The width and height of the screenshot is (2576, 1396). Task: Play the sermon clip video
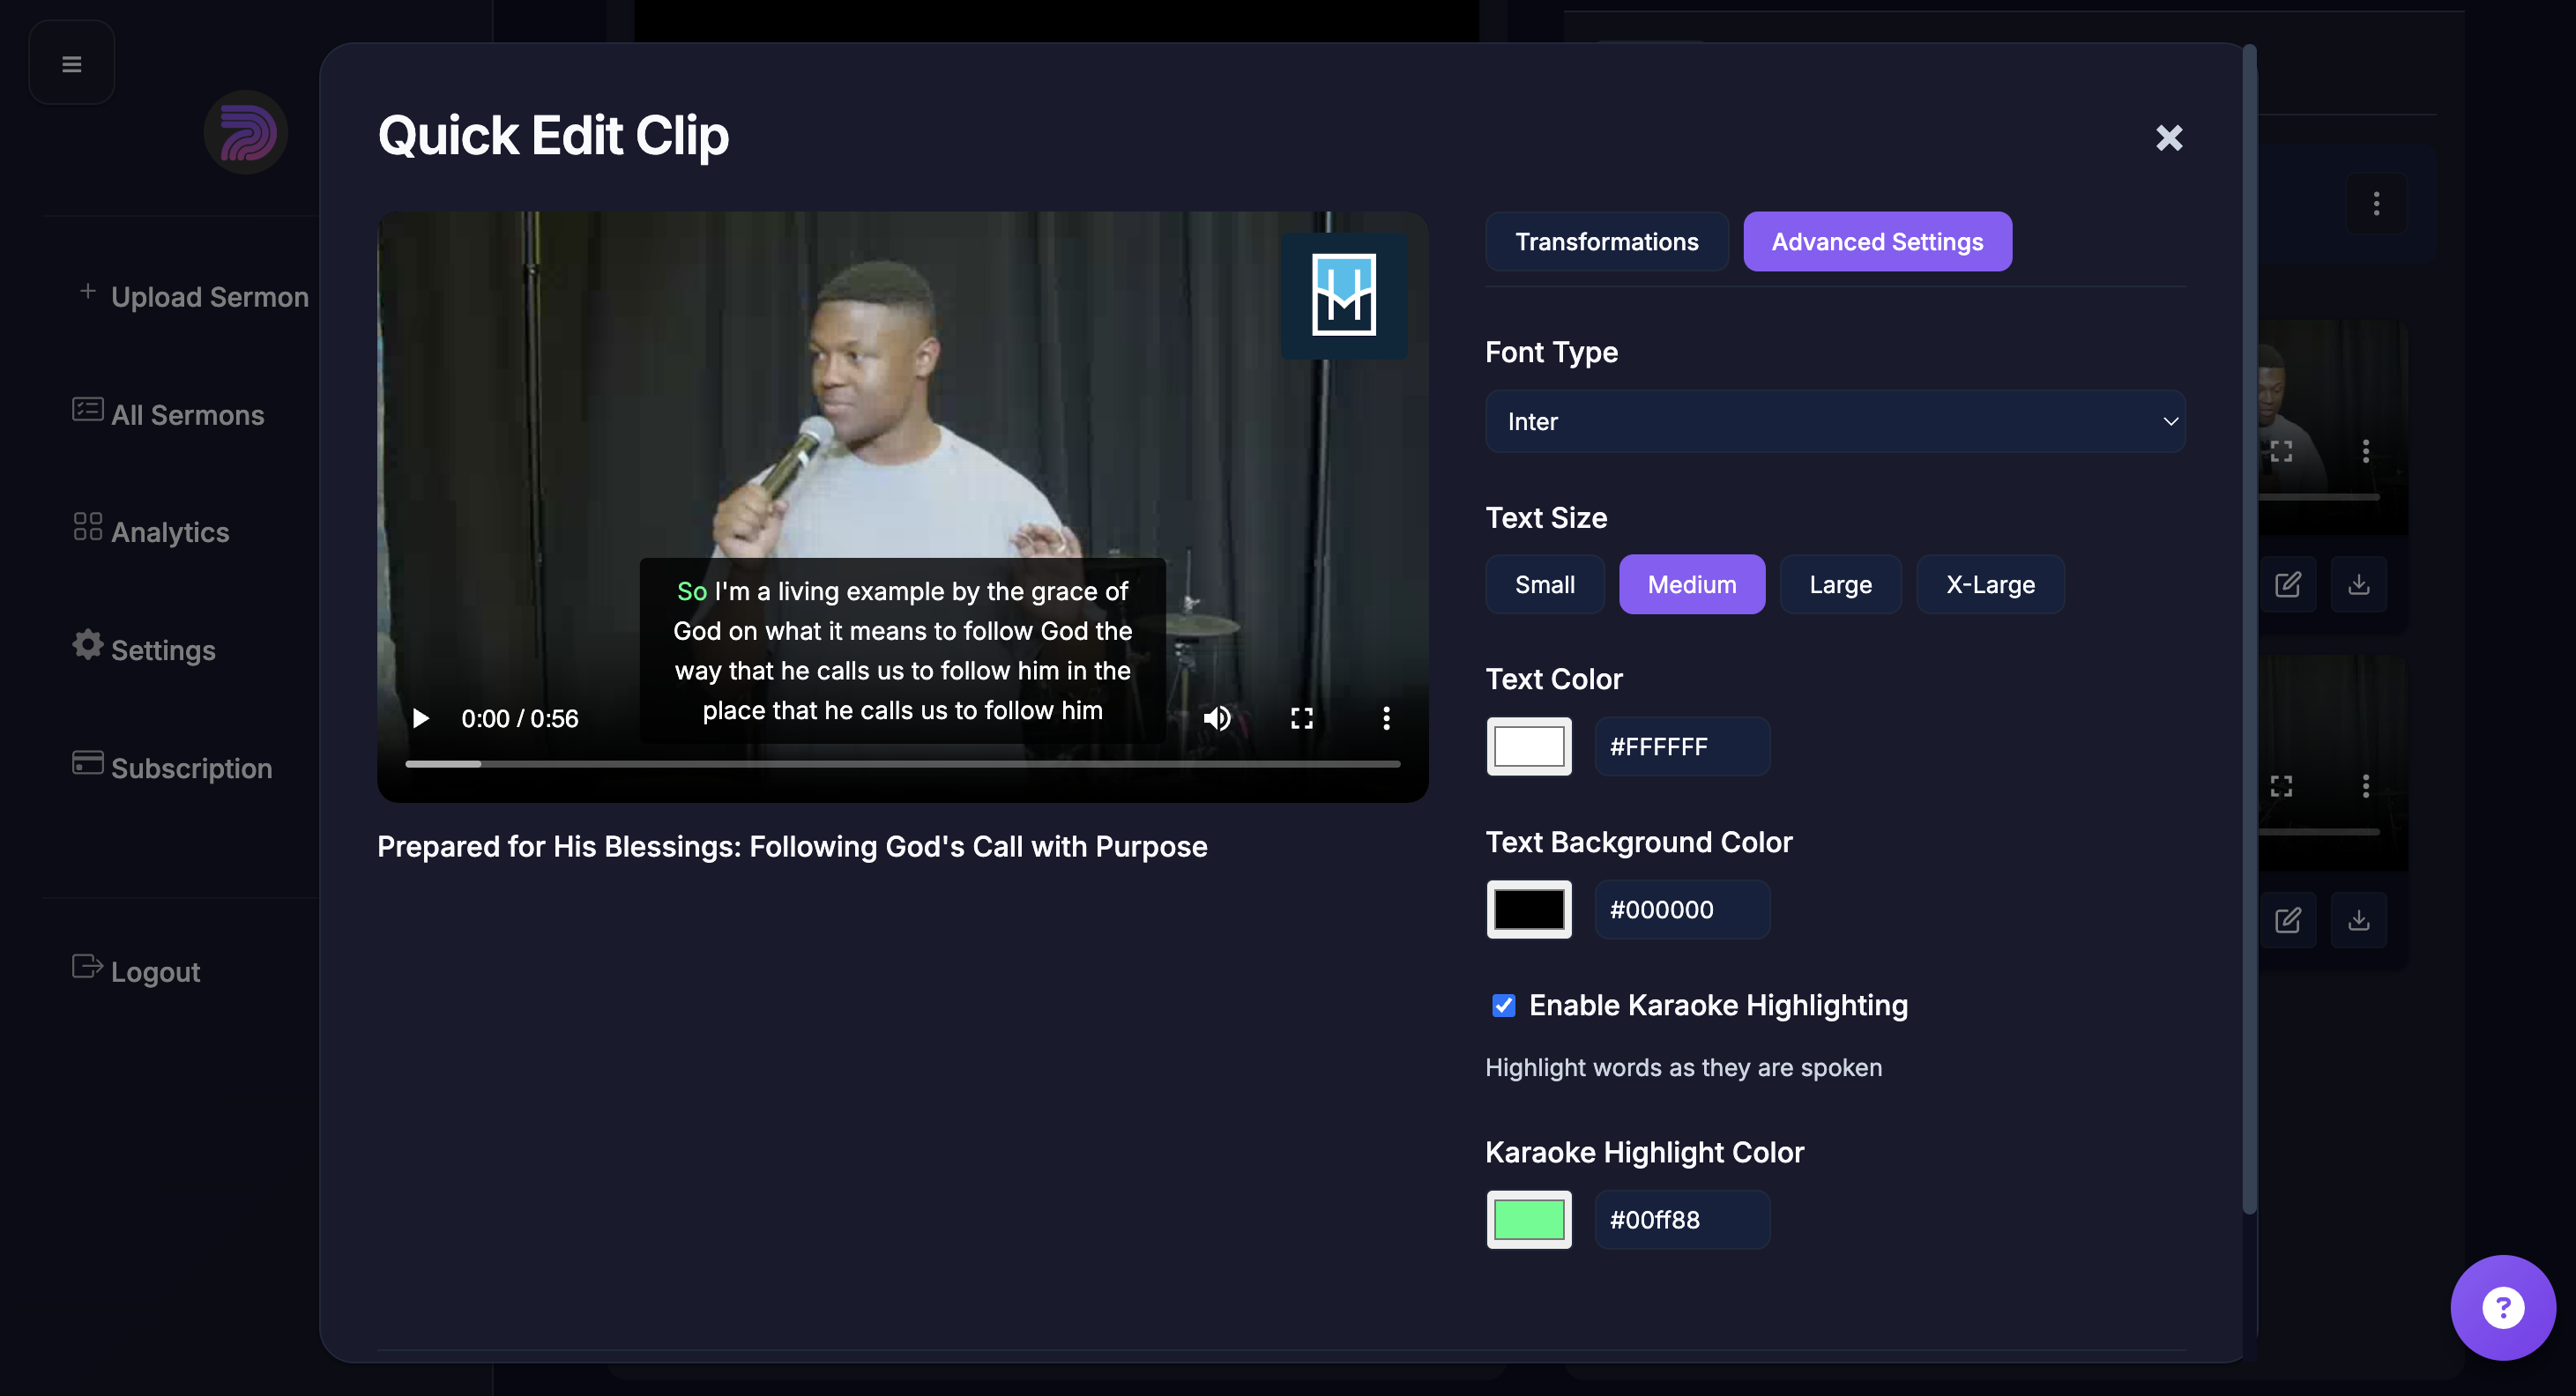(x=421, y=718)
